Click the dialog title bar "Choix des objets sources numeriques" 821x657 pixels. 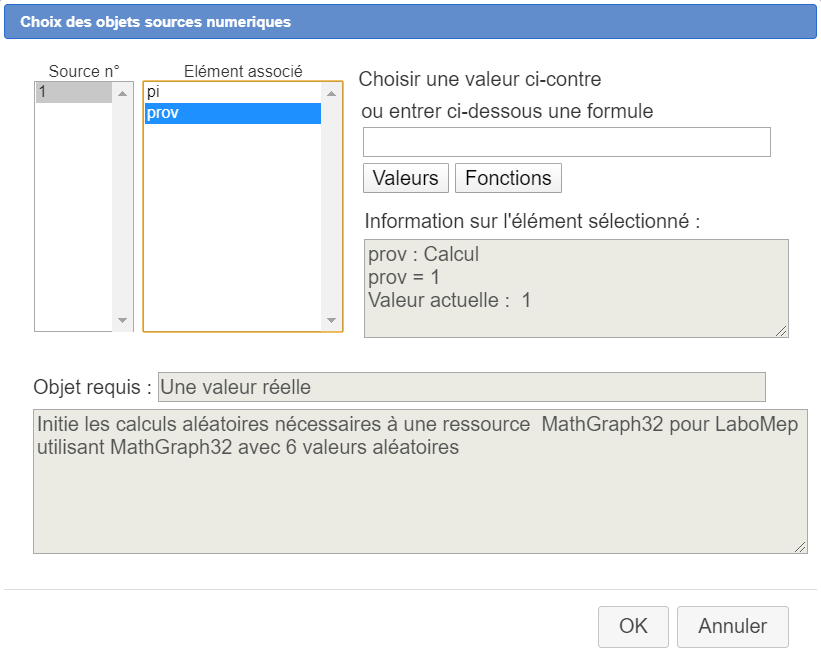click(410, 21)
